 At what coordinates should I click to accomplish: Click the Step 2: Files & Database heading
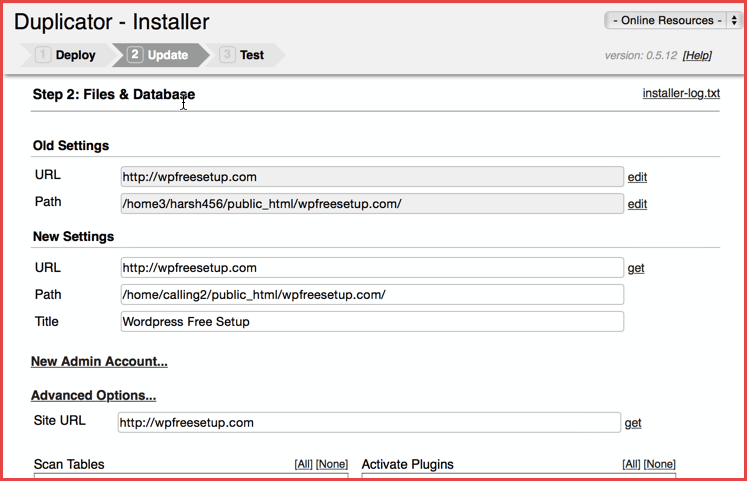[113, 94]
